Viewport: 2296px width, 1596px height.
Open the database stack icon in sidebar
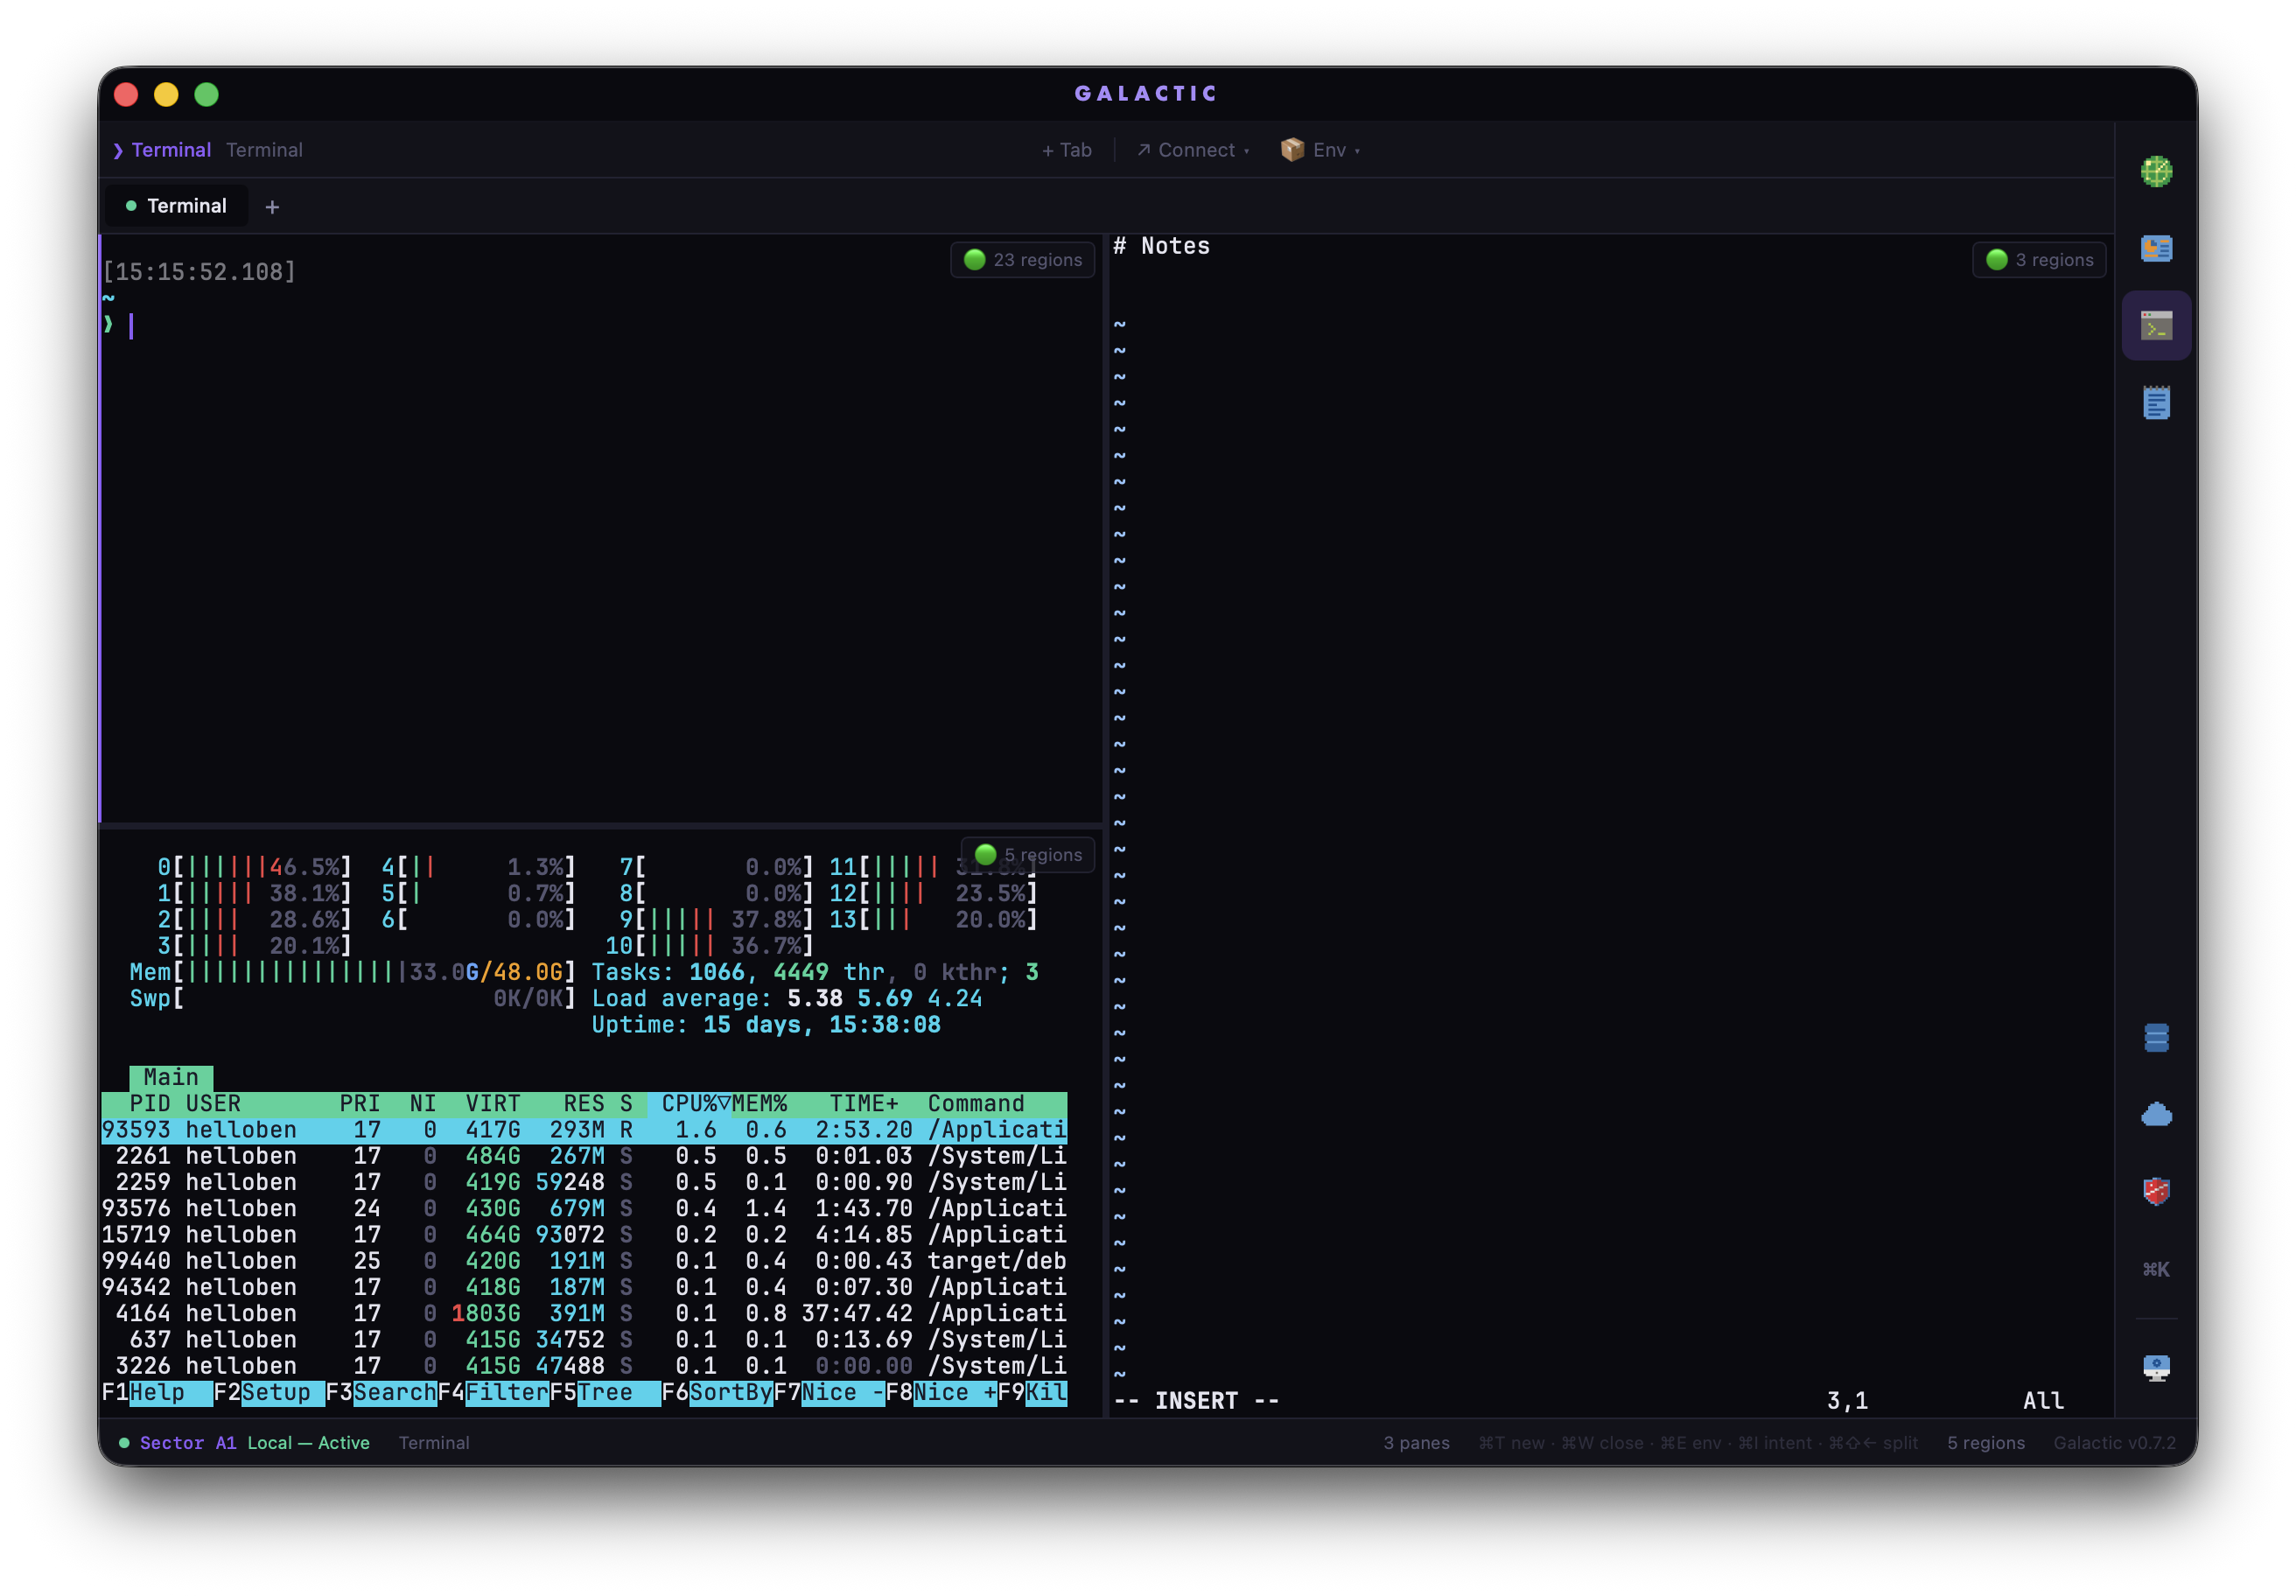click(2155, 1038)
